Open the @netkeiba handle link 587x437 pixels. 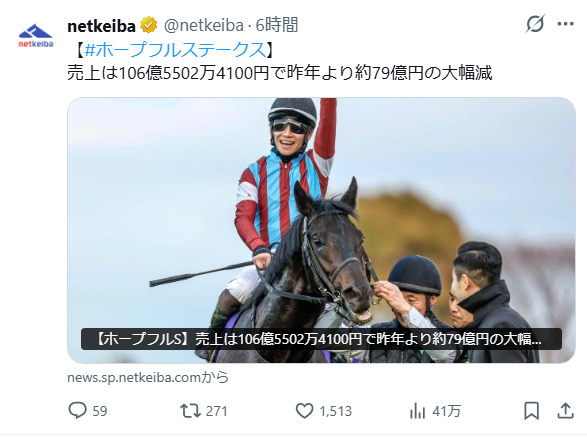(203, 25)
